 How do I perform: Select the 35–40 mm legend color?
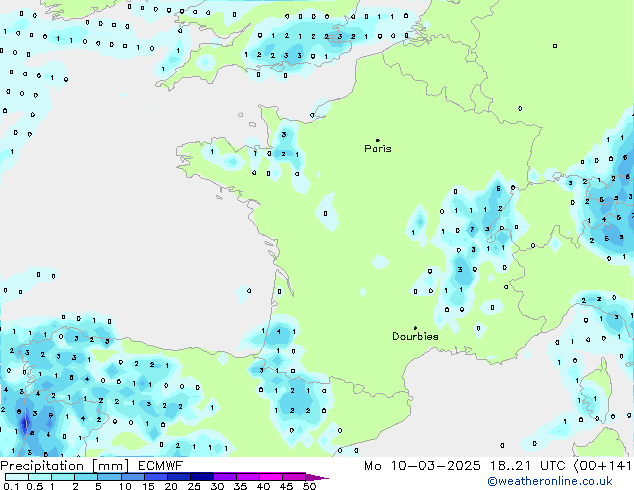(x=248, y=477)
